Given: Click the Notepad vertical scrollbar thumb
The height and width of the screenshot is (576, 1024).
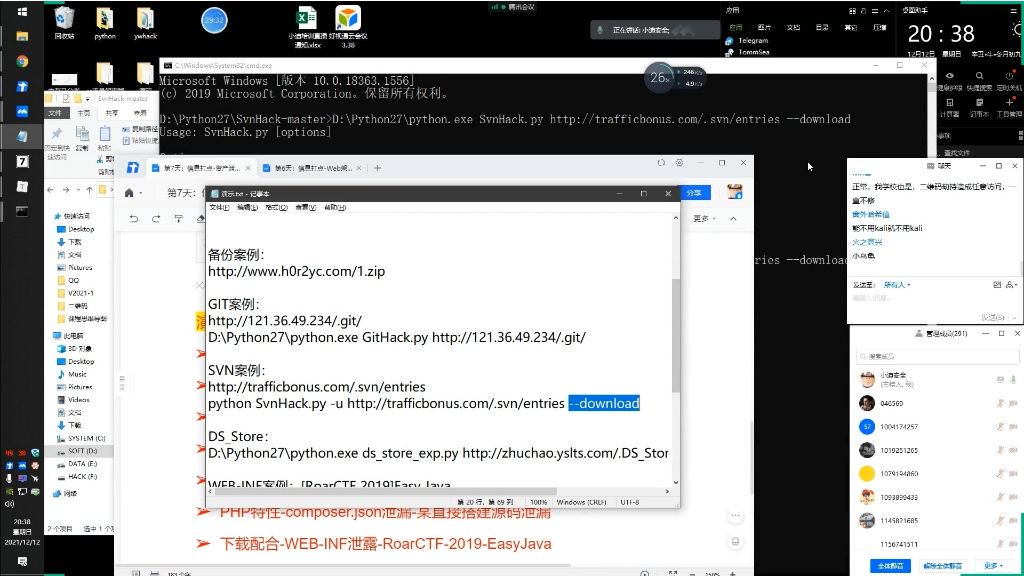Looking at the screenshot, I should pyautogui.click(x=675, y=335).
